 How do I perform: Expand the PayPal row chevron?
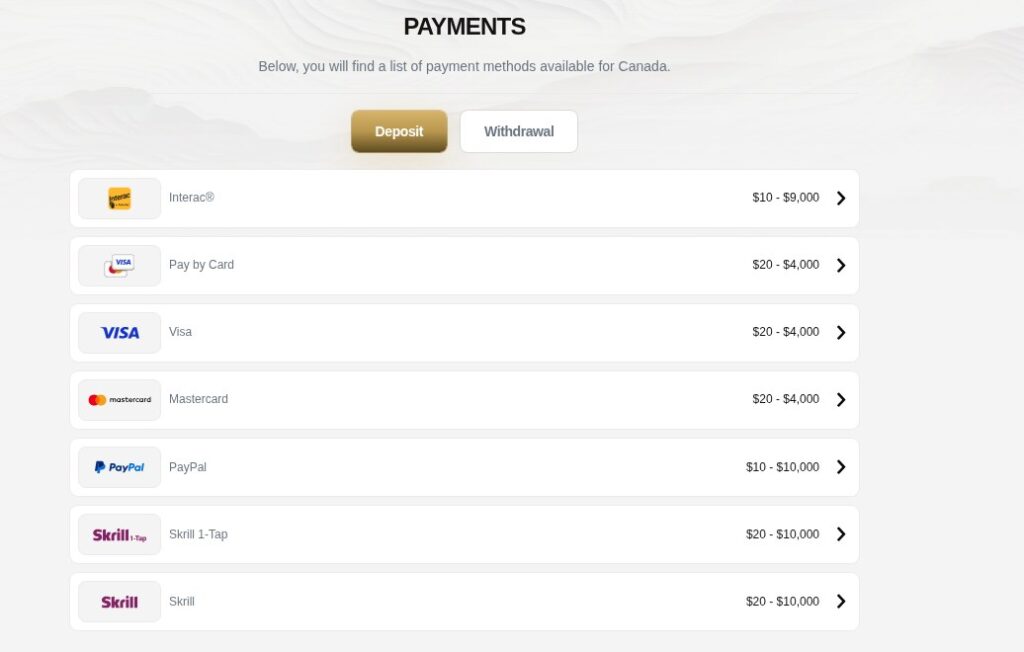(841, 467)
